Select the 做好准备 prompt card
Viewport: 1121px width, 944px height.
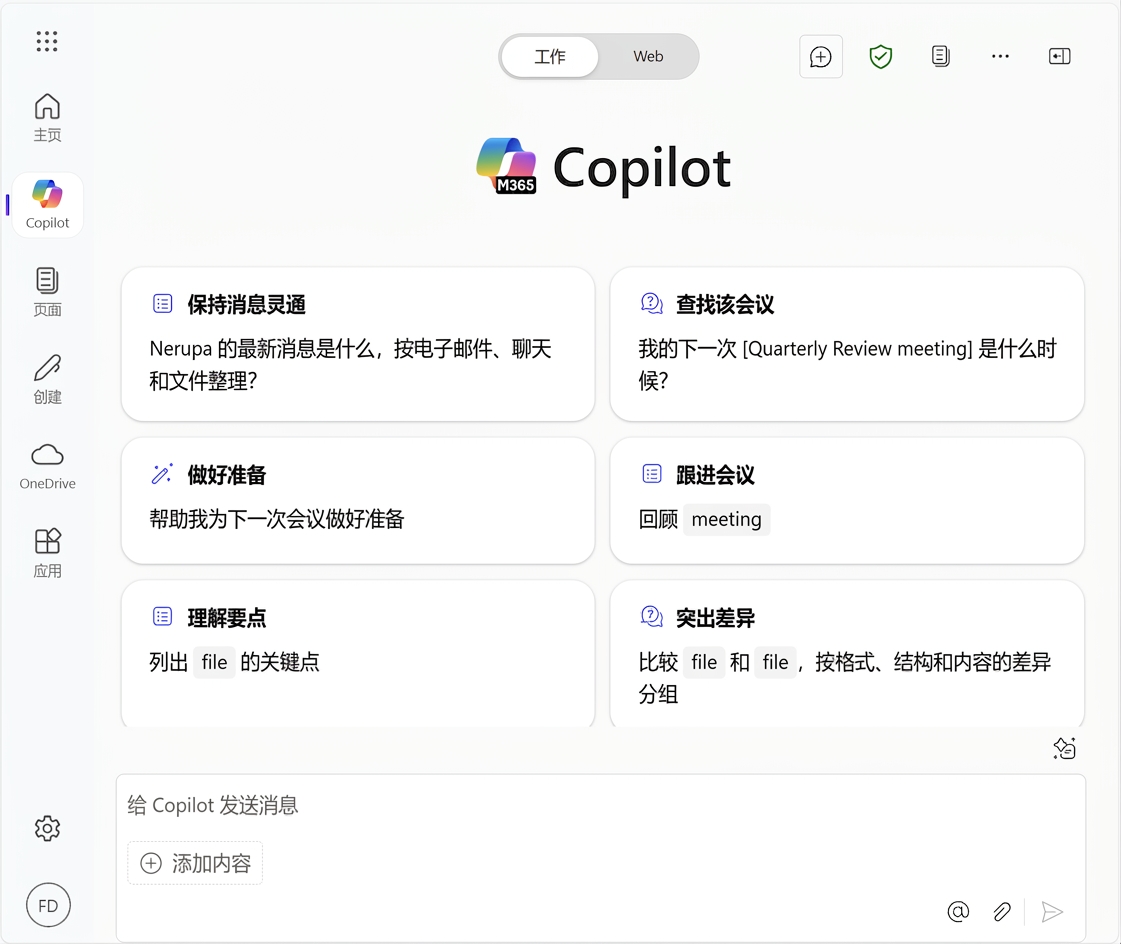pyautogui.click(x=358, y=501)
